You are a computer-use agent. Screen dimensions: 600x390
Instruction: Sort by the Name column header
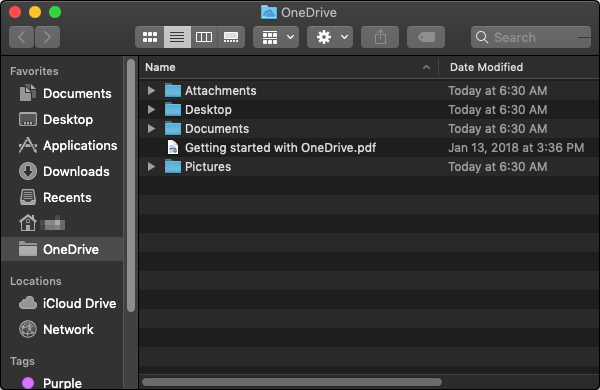pos(289,67)
